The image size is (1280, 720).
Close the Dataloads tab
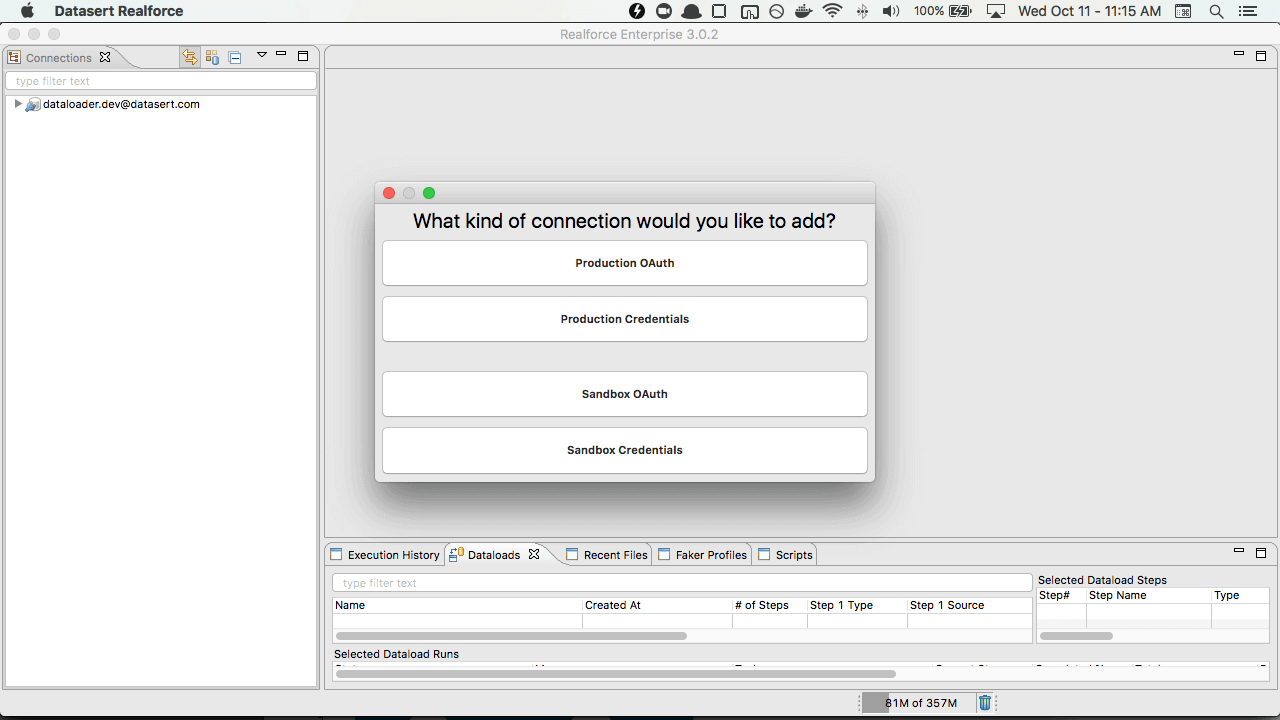point(534,554)
